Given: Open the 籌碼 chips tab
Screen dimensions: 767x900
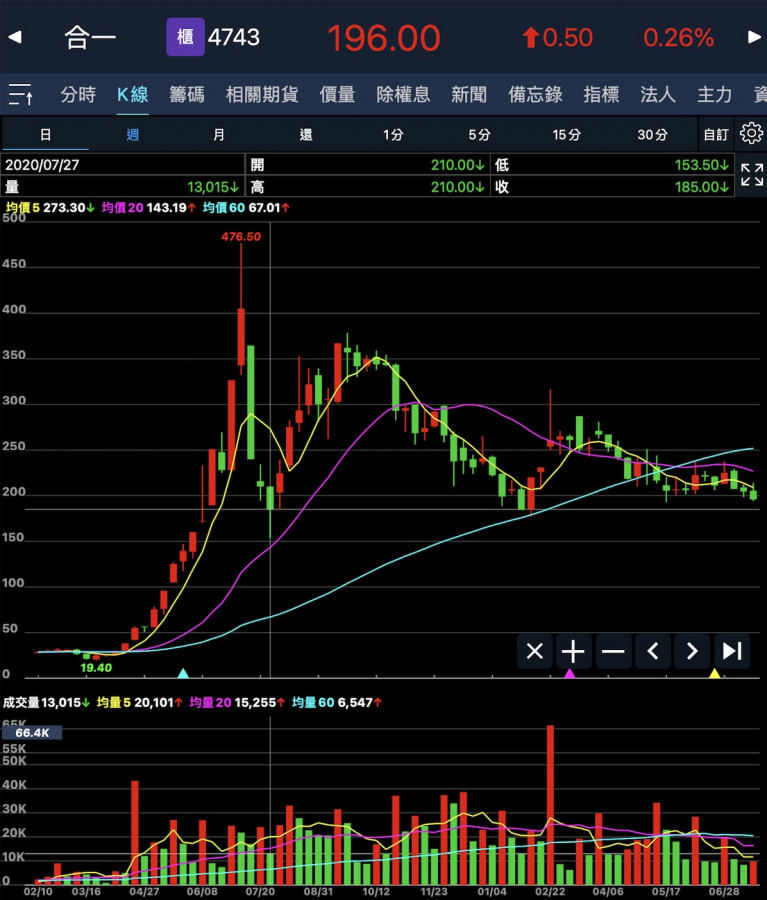Looking at the screenshot, I should [x=187, y=95].
